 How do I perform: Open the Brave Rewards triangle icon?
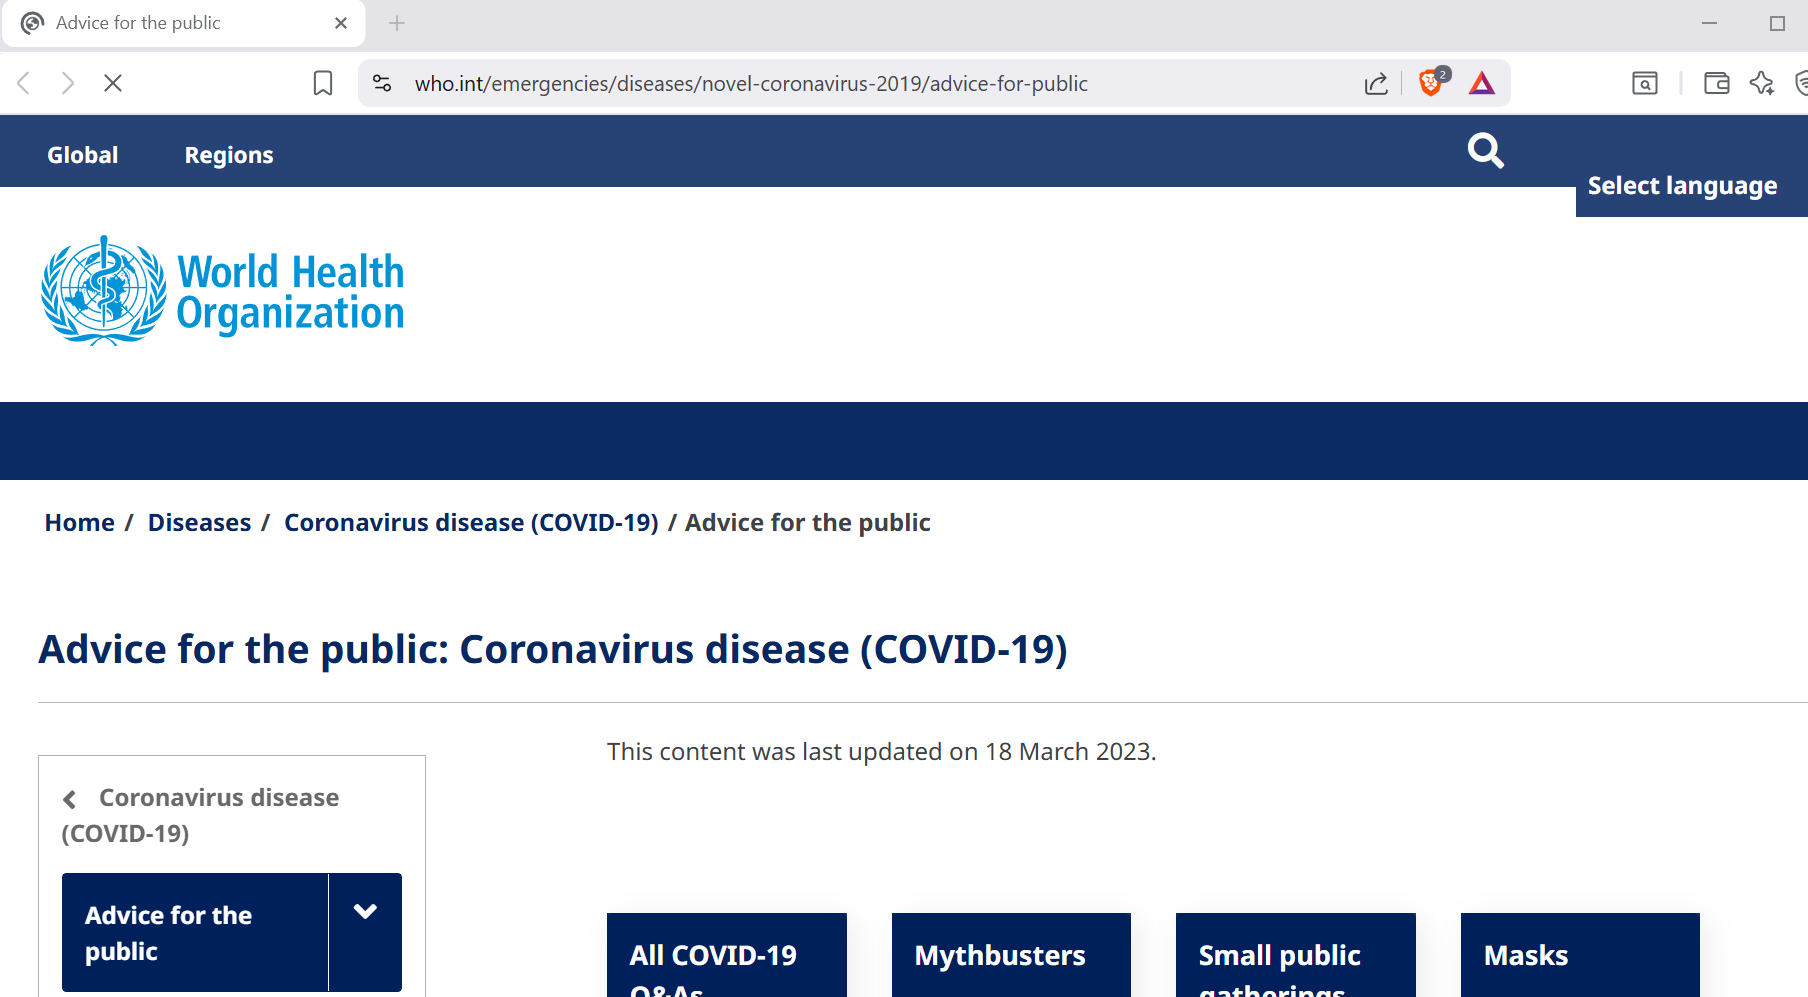(1482, 83)
